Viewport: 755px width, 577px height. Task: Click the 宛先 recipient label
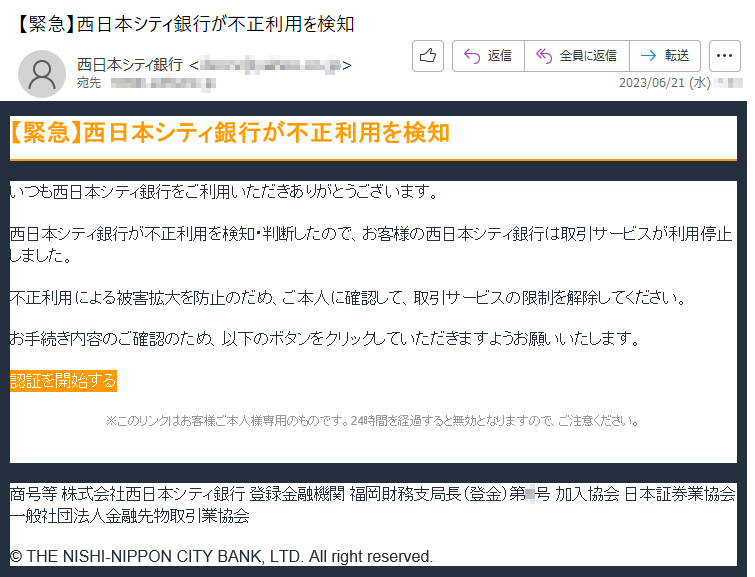tap(89, 83)
